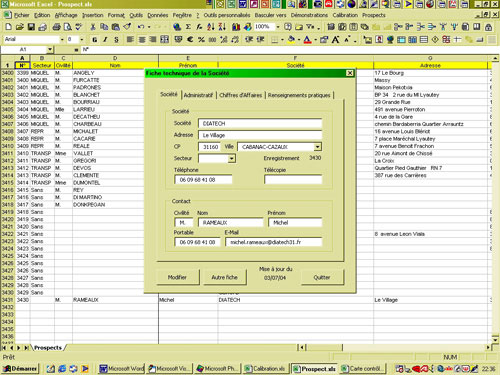Toggle Bold formatting
The image size is (500, 375).
(95, 40)
